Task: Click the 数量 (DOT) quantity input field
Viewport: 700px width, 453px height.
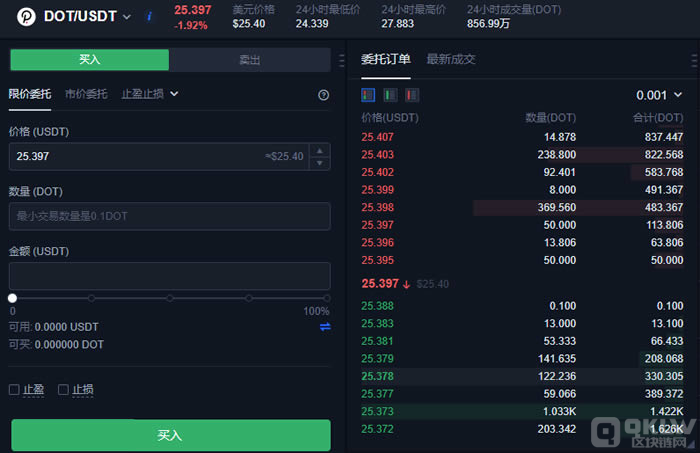Action: click(x=170, y=216)
